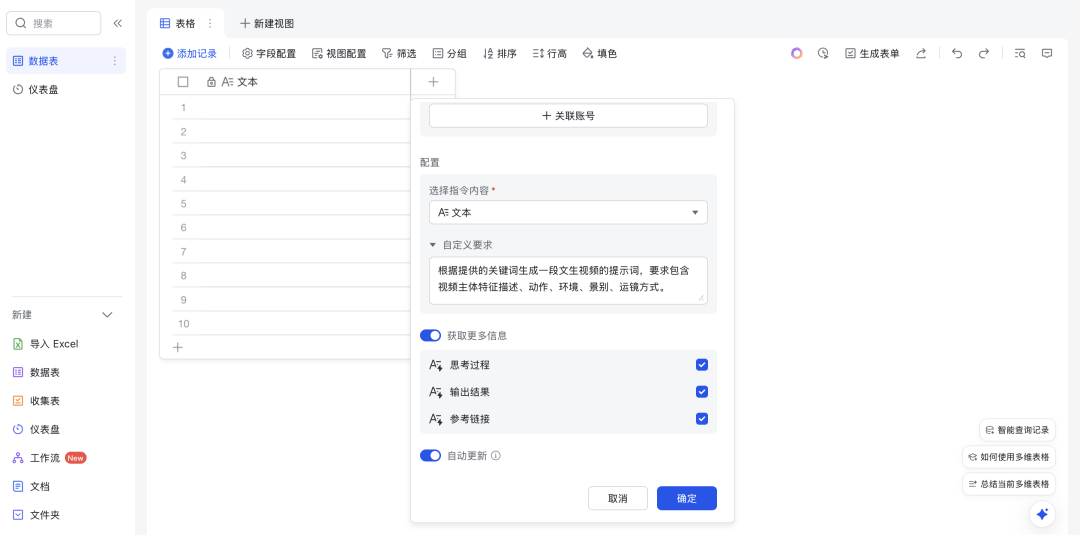Click the redo arrow icon
The image size is (1080, 535).
984,53
